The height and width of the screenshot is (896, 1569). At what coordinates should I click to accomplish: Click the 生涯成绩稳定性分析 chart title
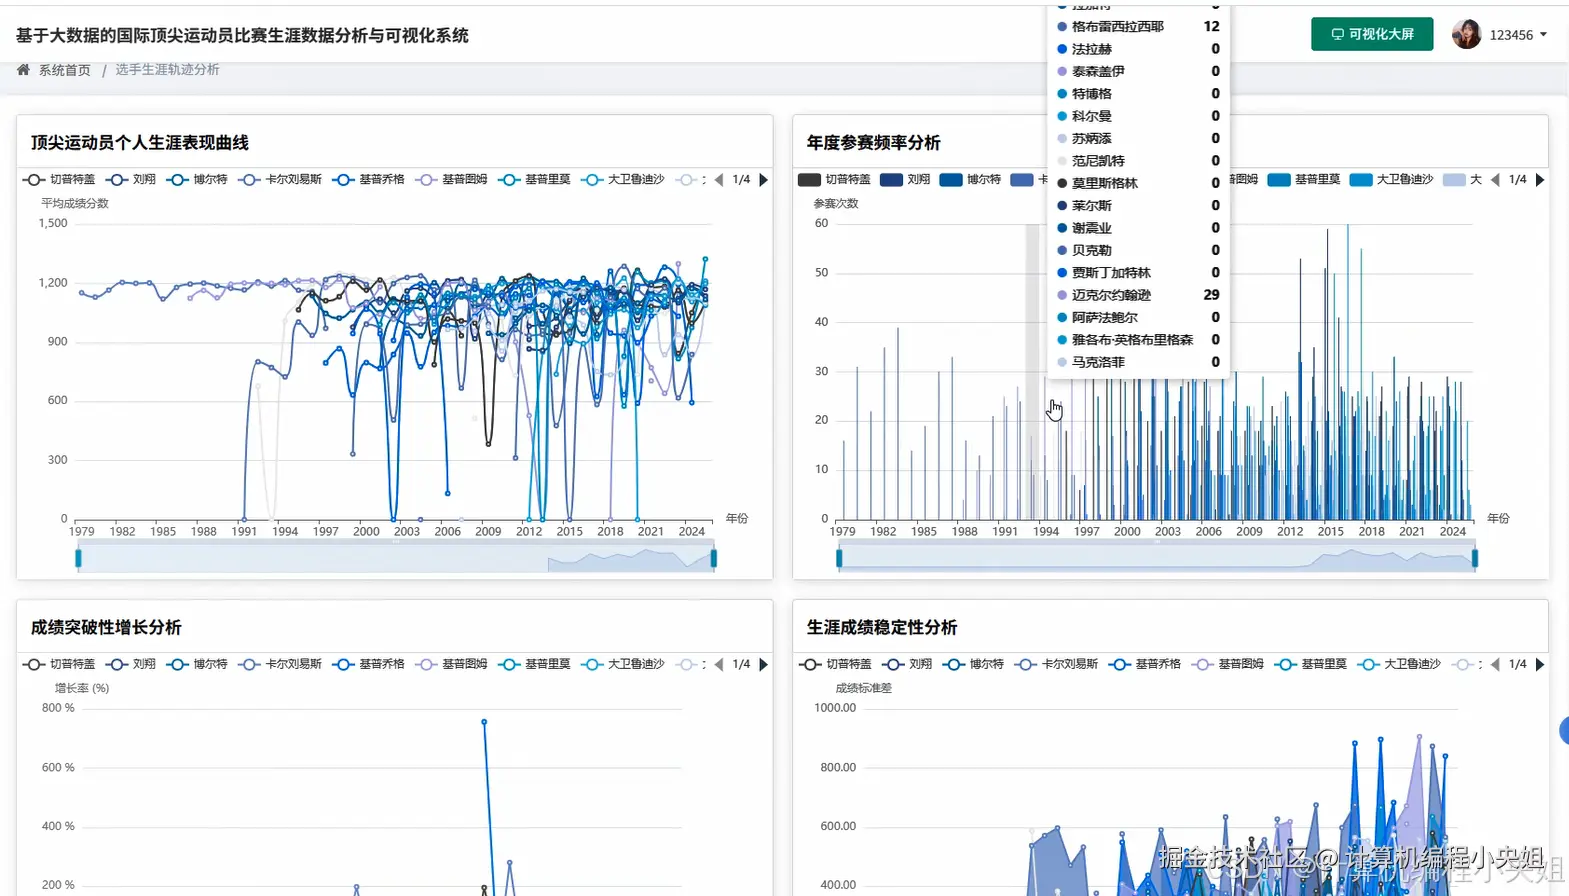tap(882, 627)
